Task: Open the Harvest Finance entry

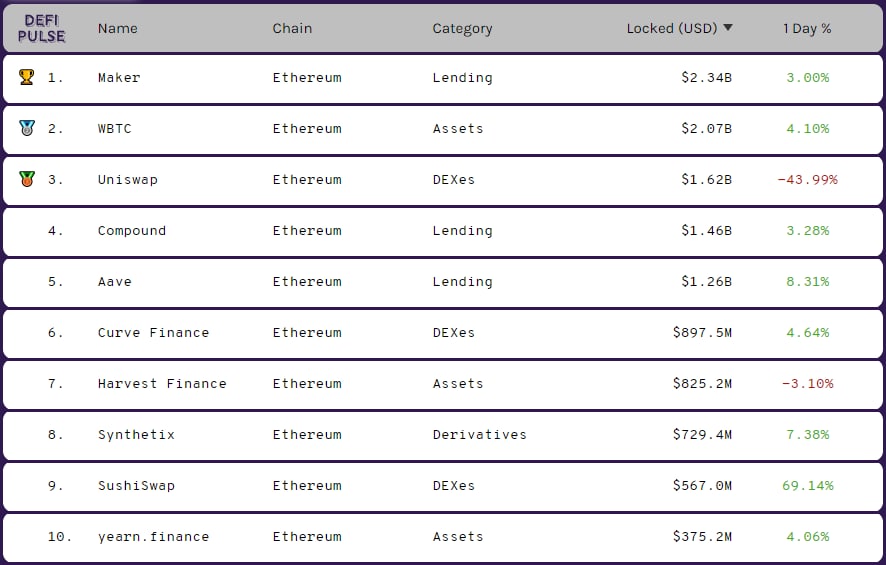Action: 162,384
